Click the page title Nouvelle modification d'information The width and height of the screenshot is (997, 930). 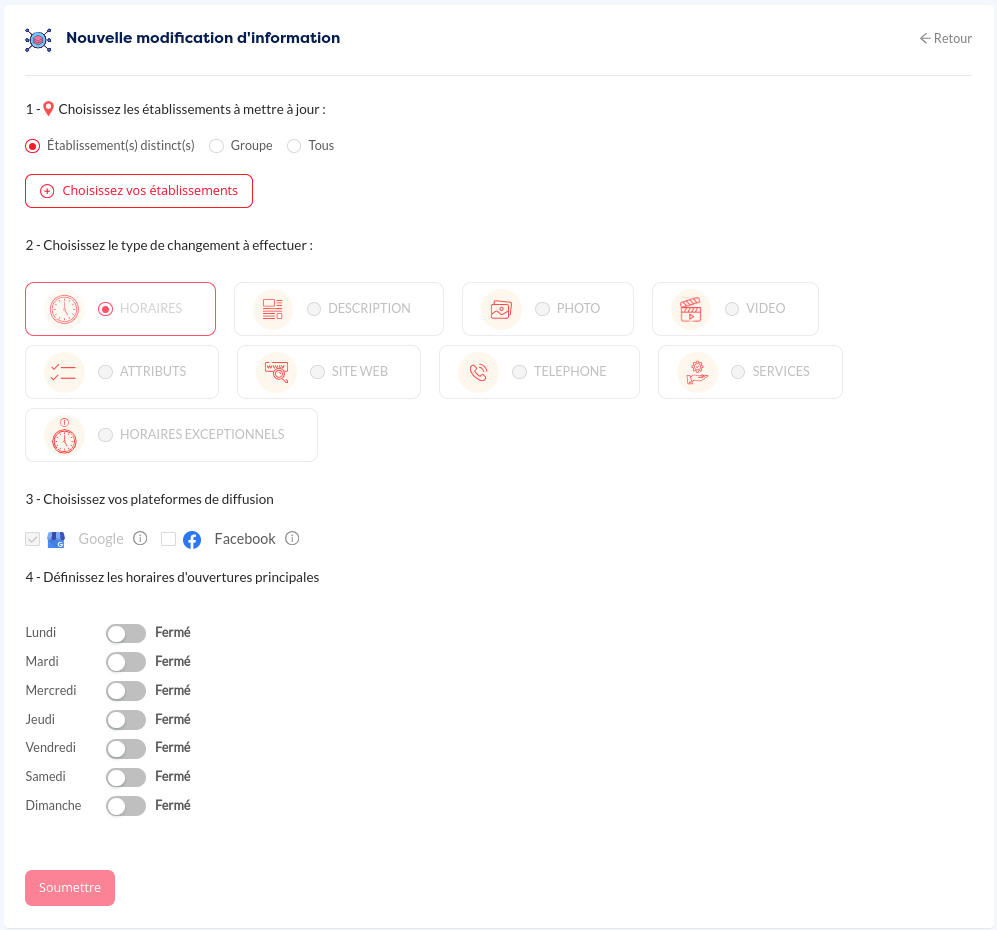pyautogui.click(x=203, y=38)
